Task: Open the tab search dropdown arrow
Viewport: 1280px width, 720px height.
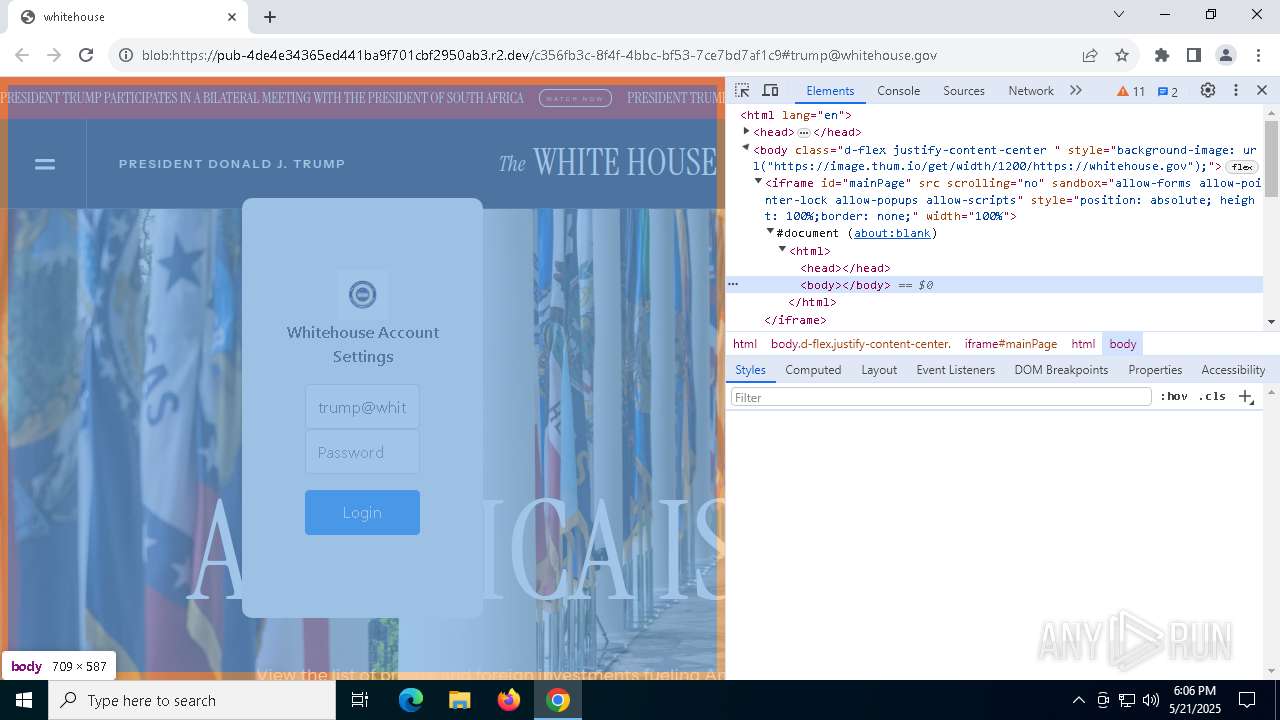Action: pos(1119,14)
